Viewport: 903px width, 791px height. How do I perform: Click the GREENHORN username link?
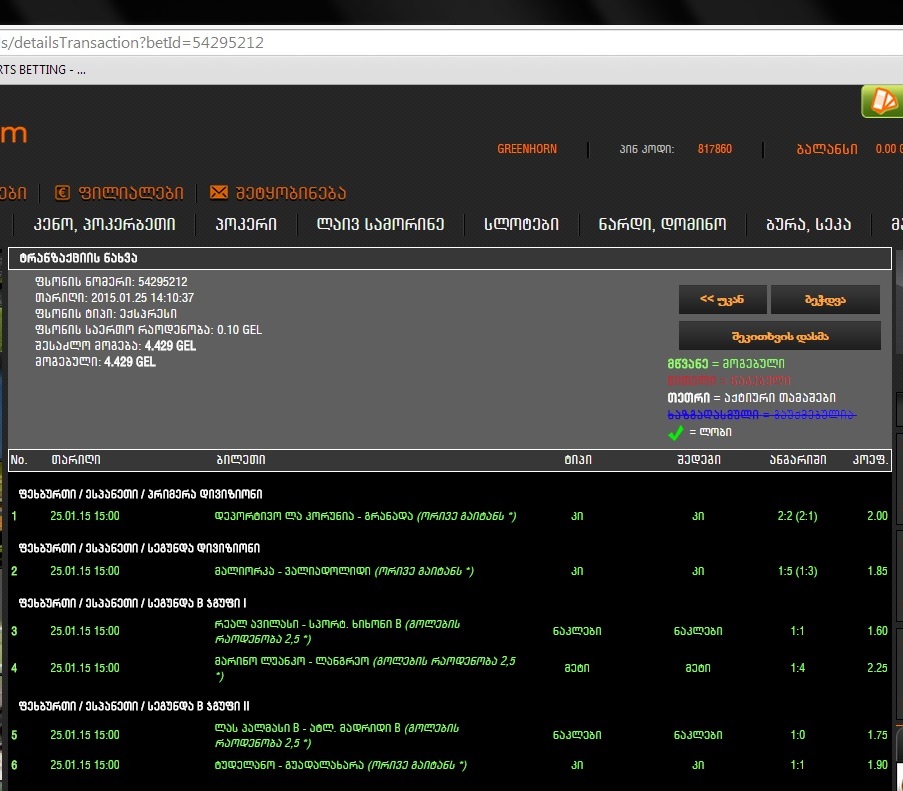click(x=527, y=149)
